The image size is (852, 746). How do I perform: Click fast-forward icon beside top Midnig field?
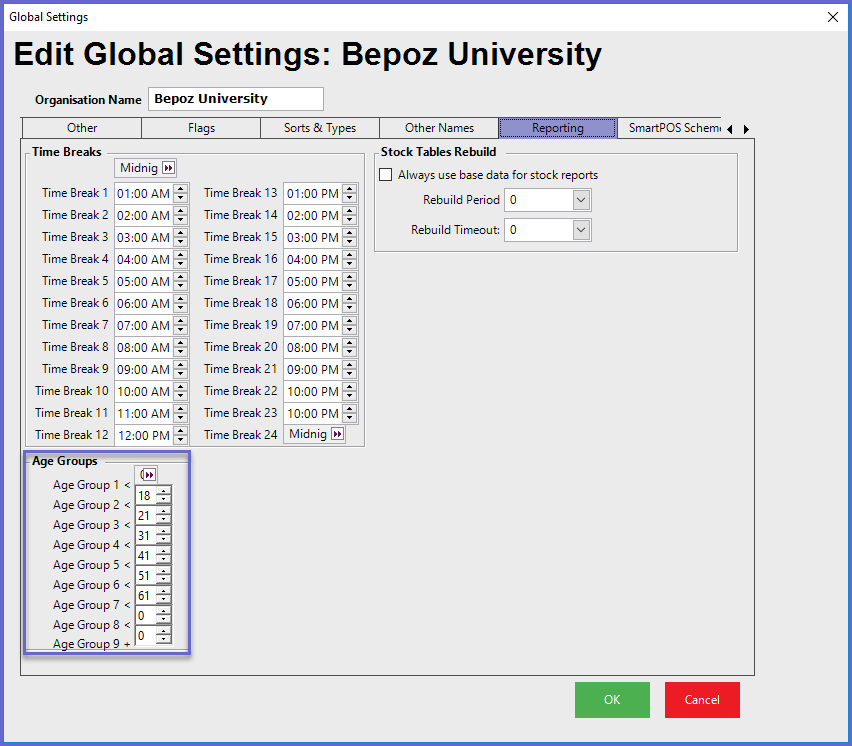tap(168, 168)
